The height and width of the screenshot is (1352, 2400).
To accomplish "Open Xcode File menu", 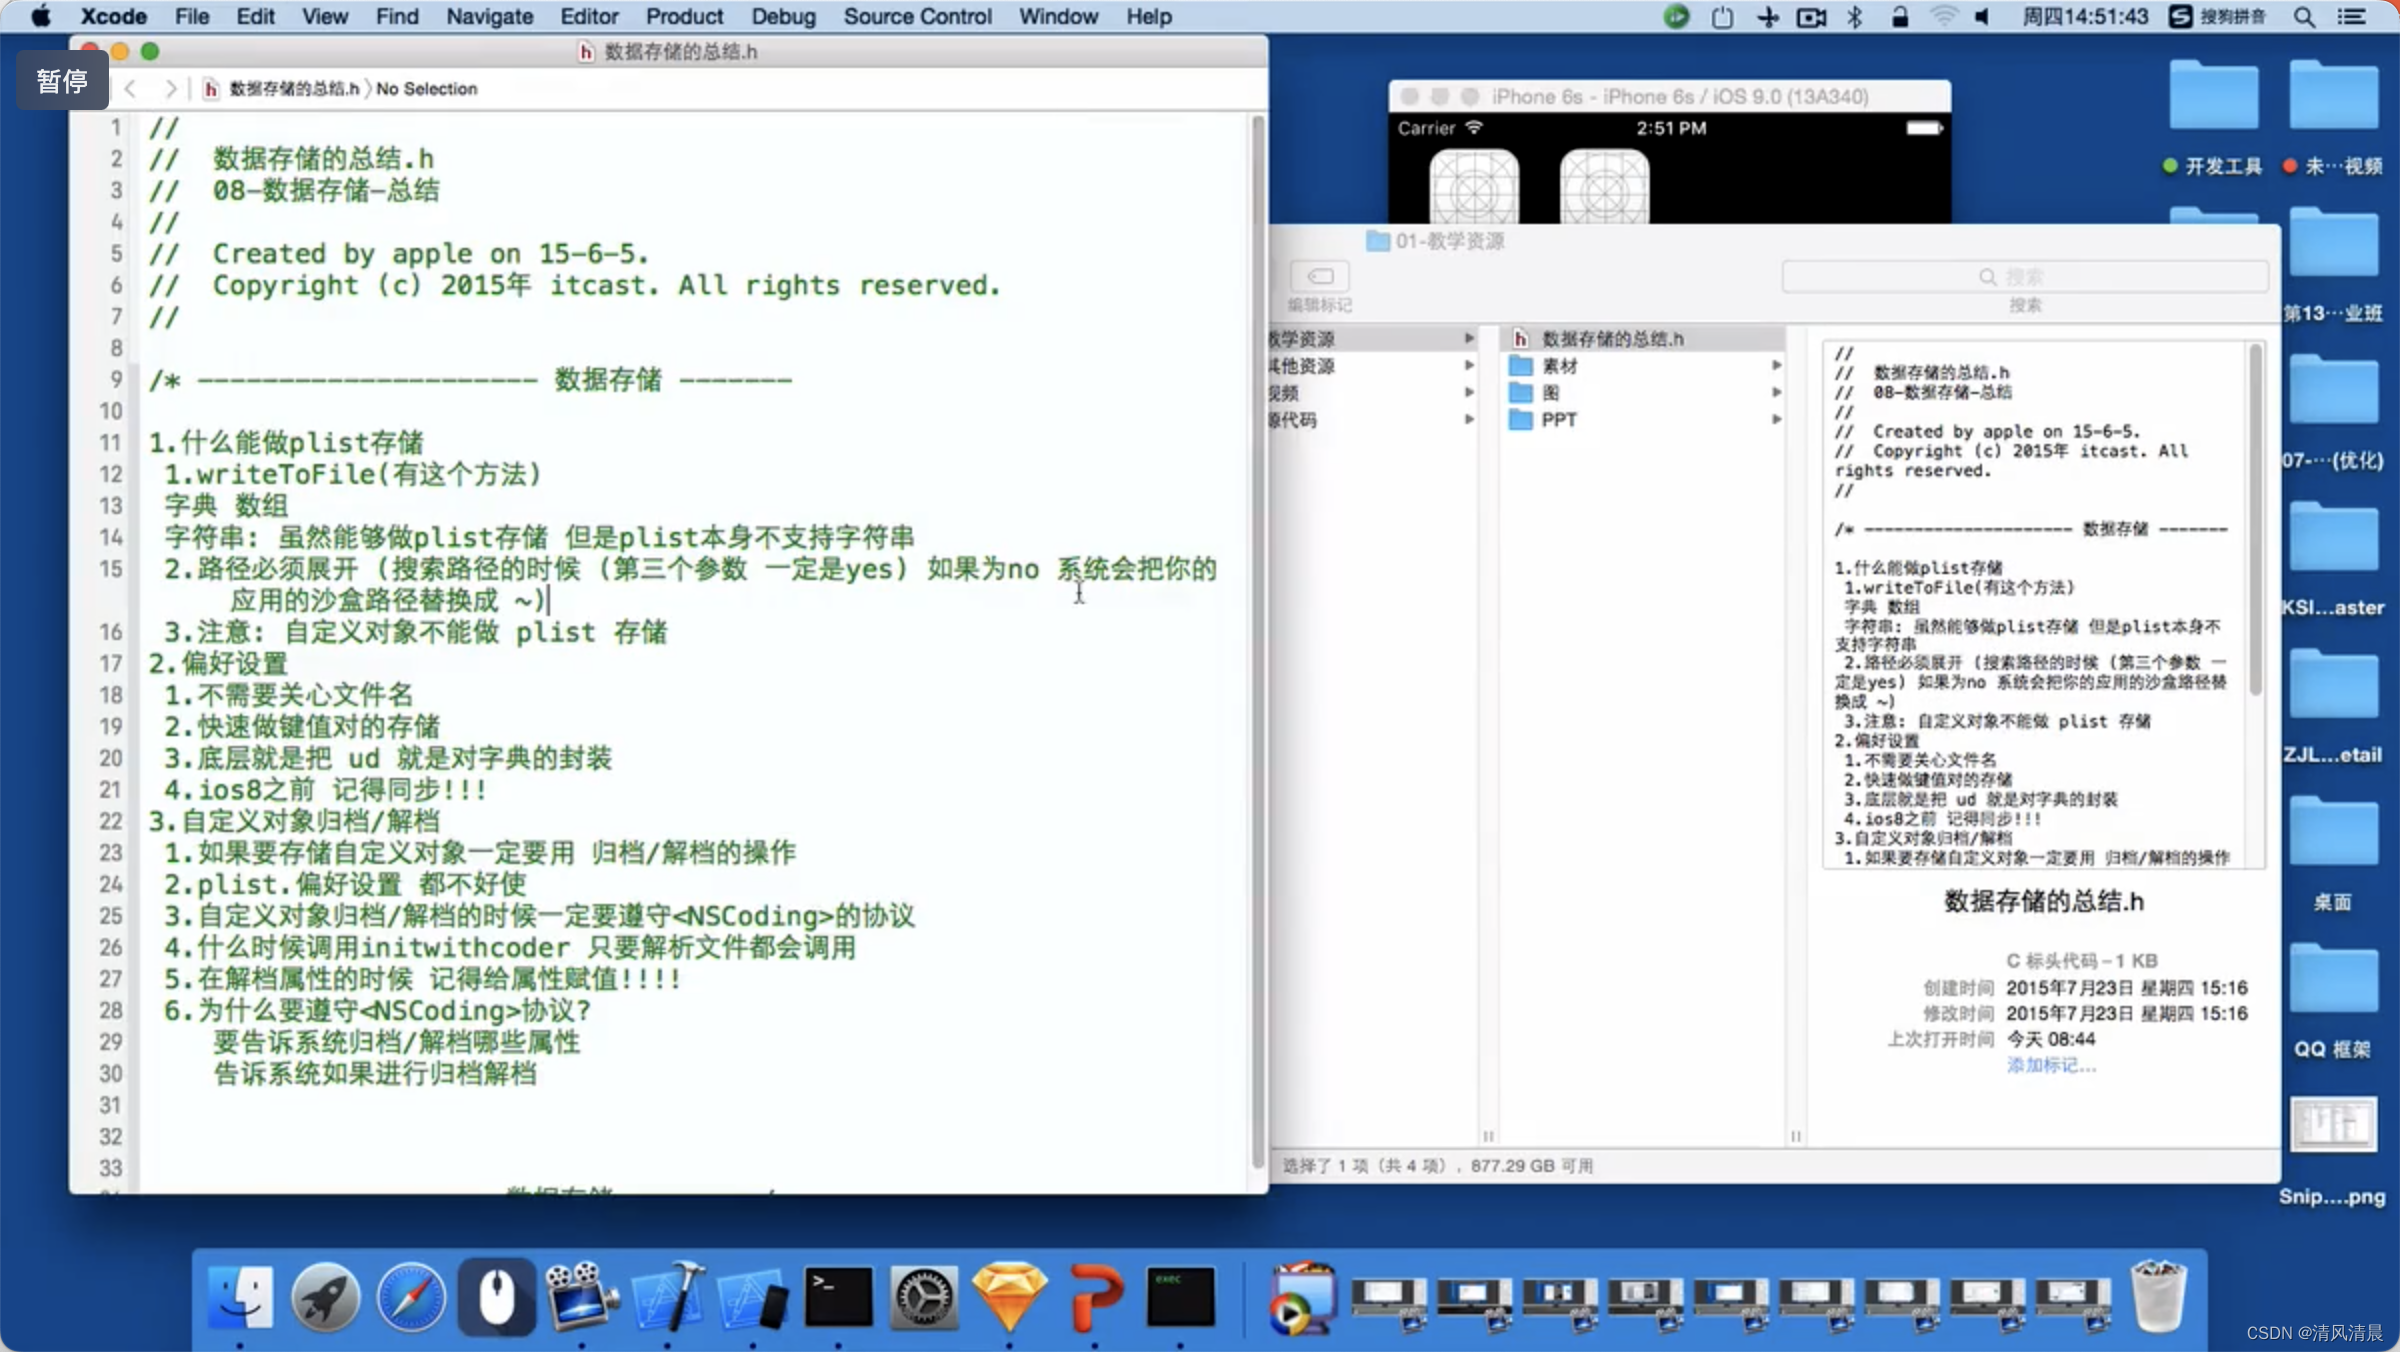I will (192, 16).
